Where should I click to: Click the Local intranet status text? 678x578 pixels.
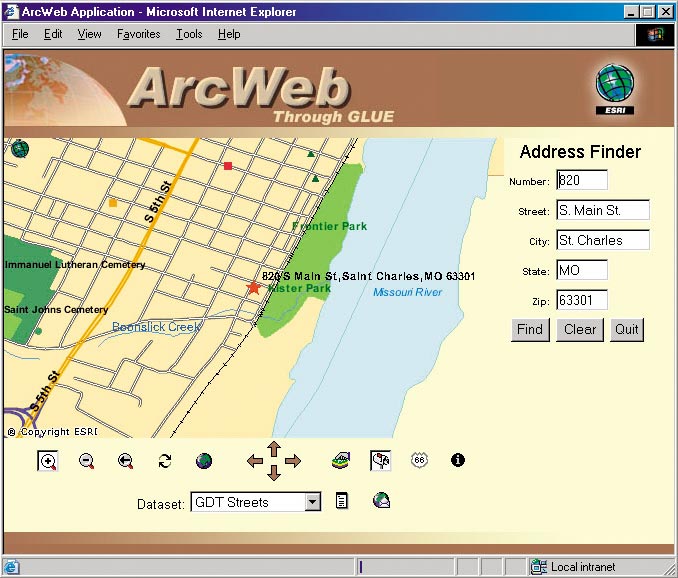point(583,567)
